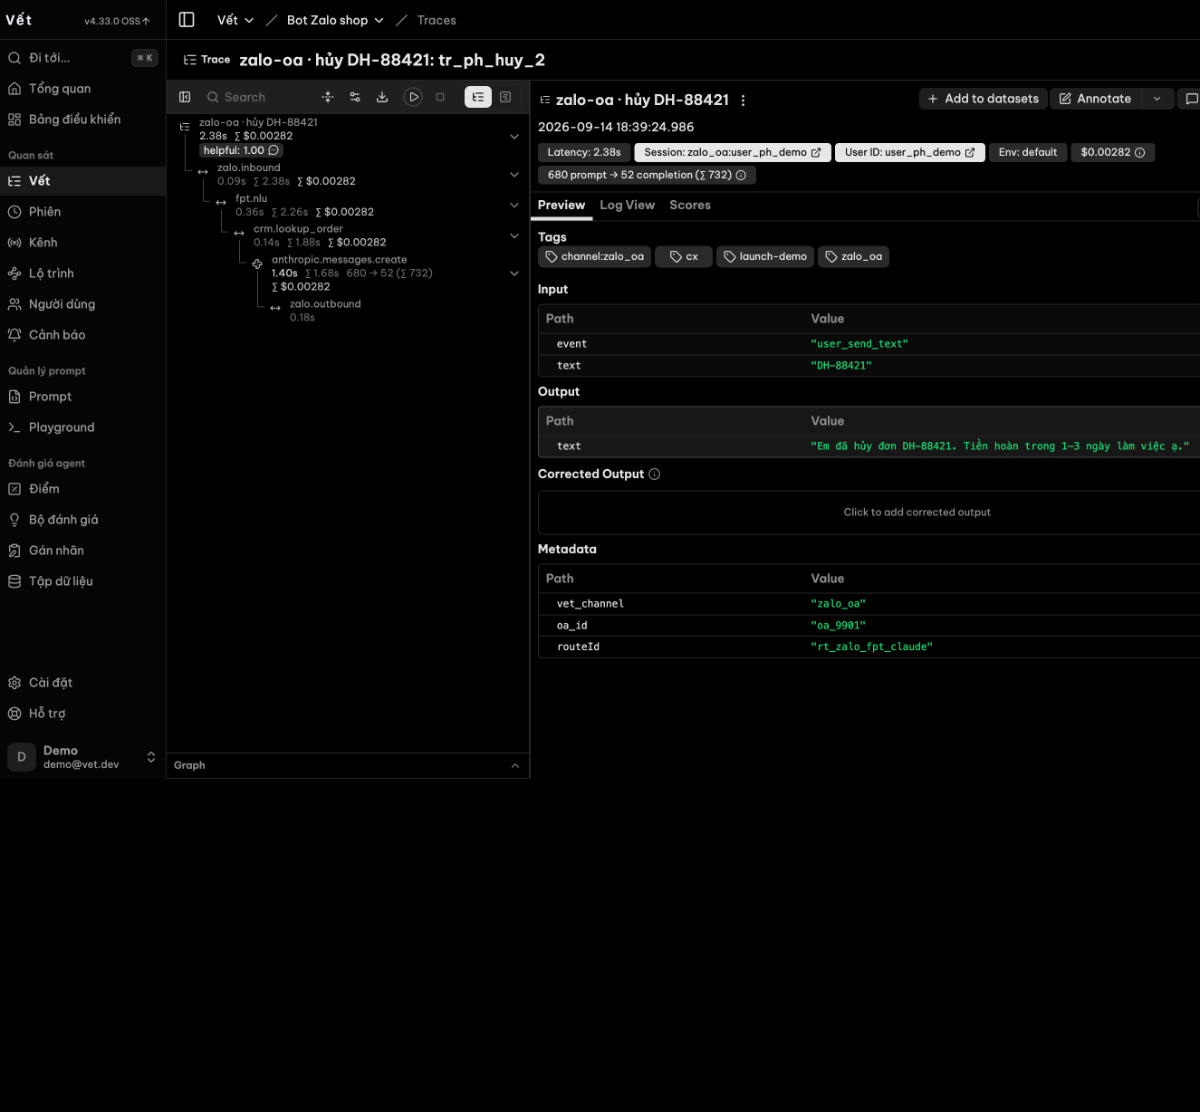Click the expand/collapse all nodes icon

click(x=328, y=97)
